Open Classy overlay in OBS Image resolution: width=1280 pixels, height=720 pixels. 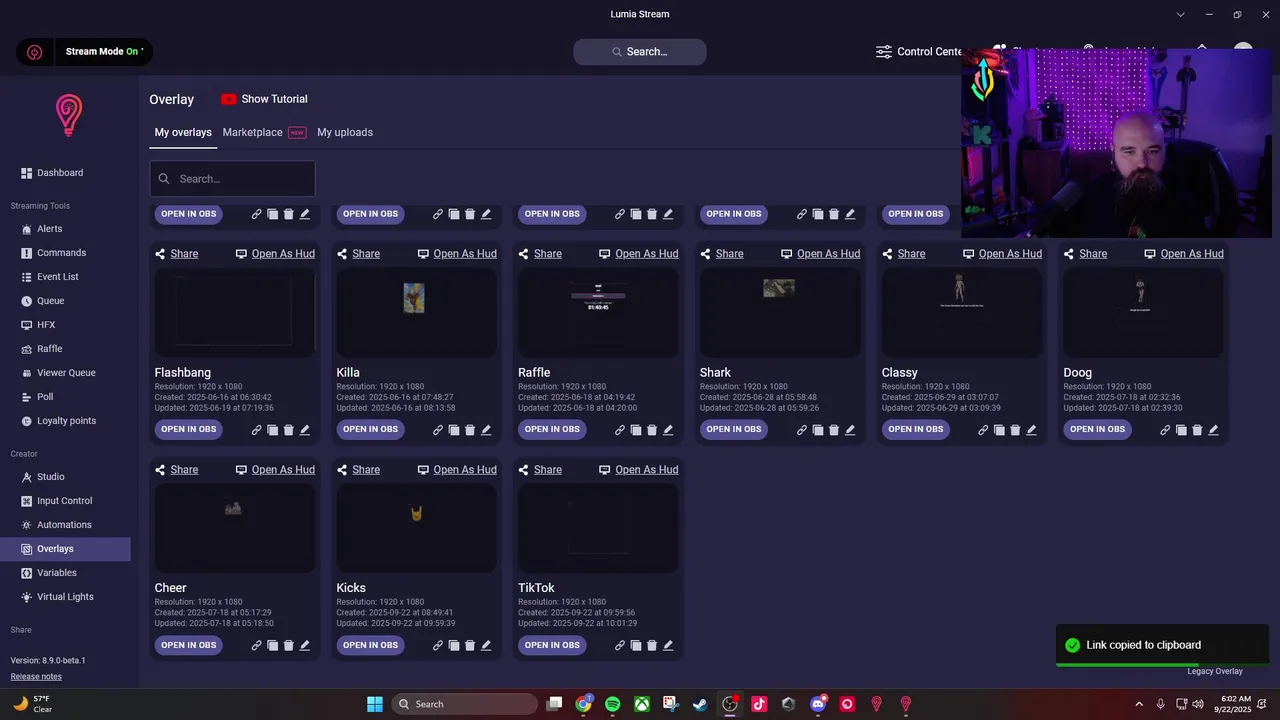click(x=916, y=430)
